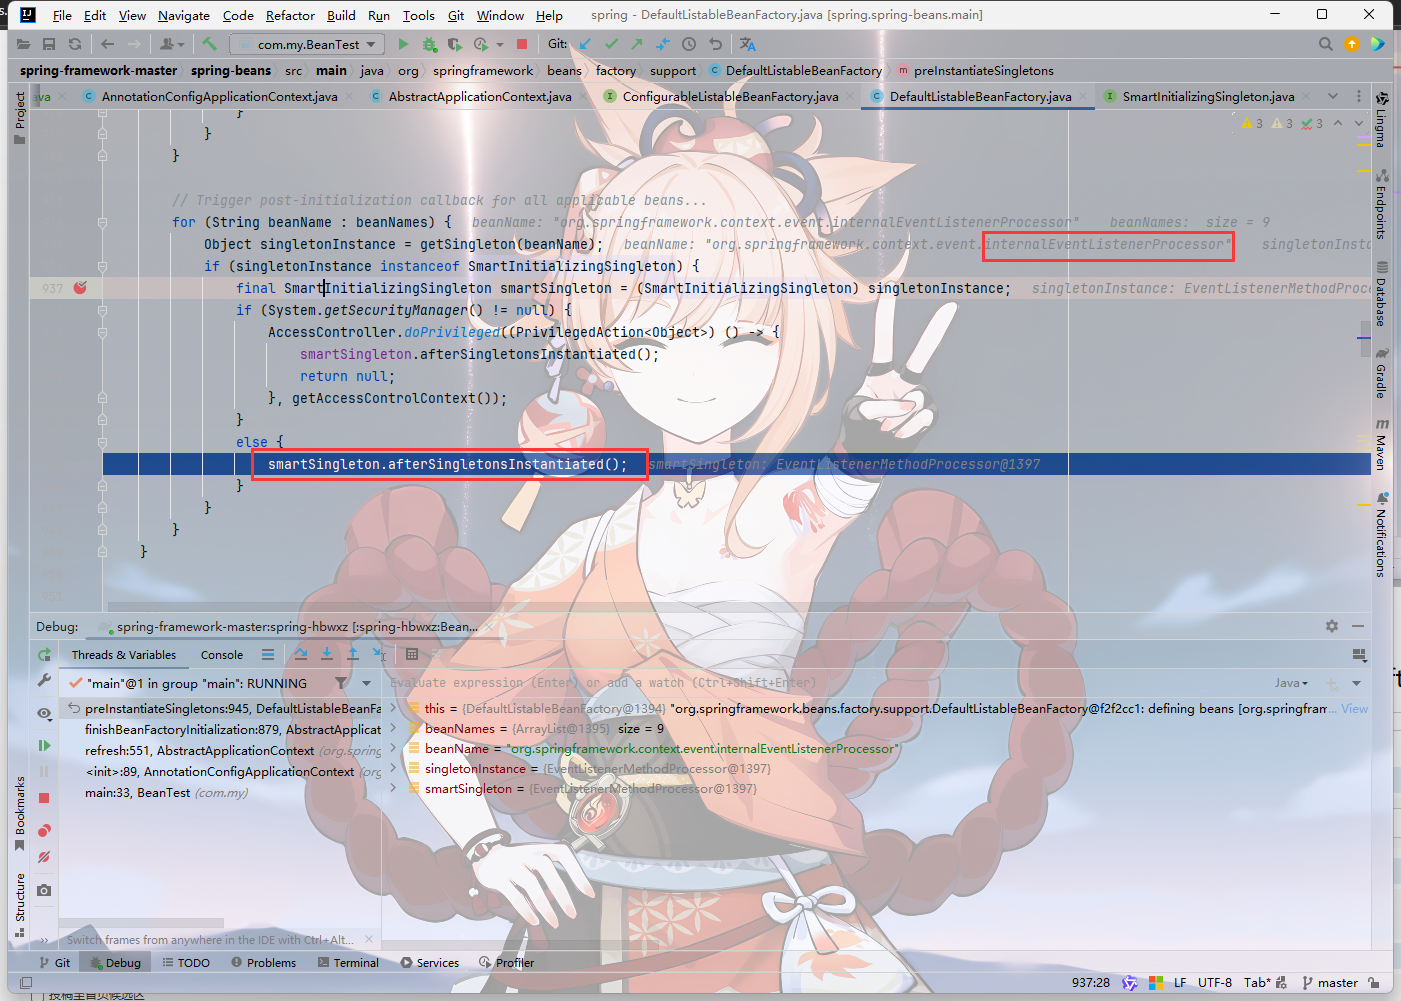This screenshot has width=1401, height=1001.
Task: Rollback changes with the undo arrow icon
Action: coord(715,44)
